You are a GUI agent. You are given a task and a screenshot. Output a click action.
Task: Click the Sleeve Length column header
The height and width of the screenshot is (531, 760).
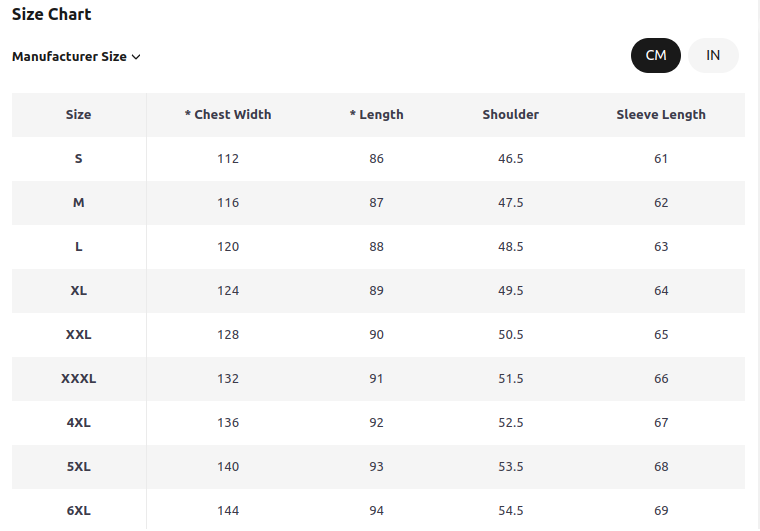point(661,115)
